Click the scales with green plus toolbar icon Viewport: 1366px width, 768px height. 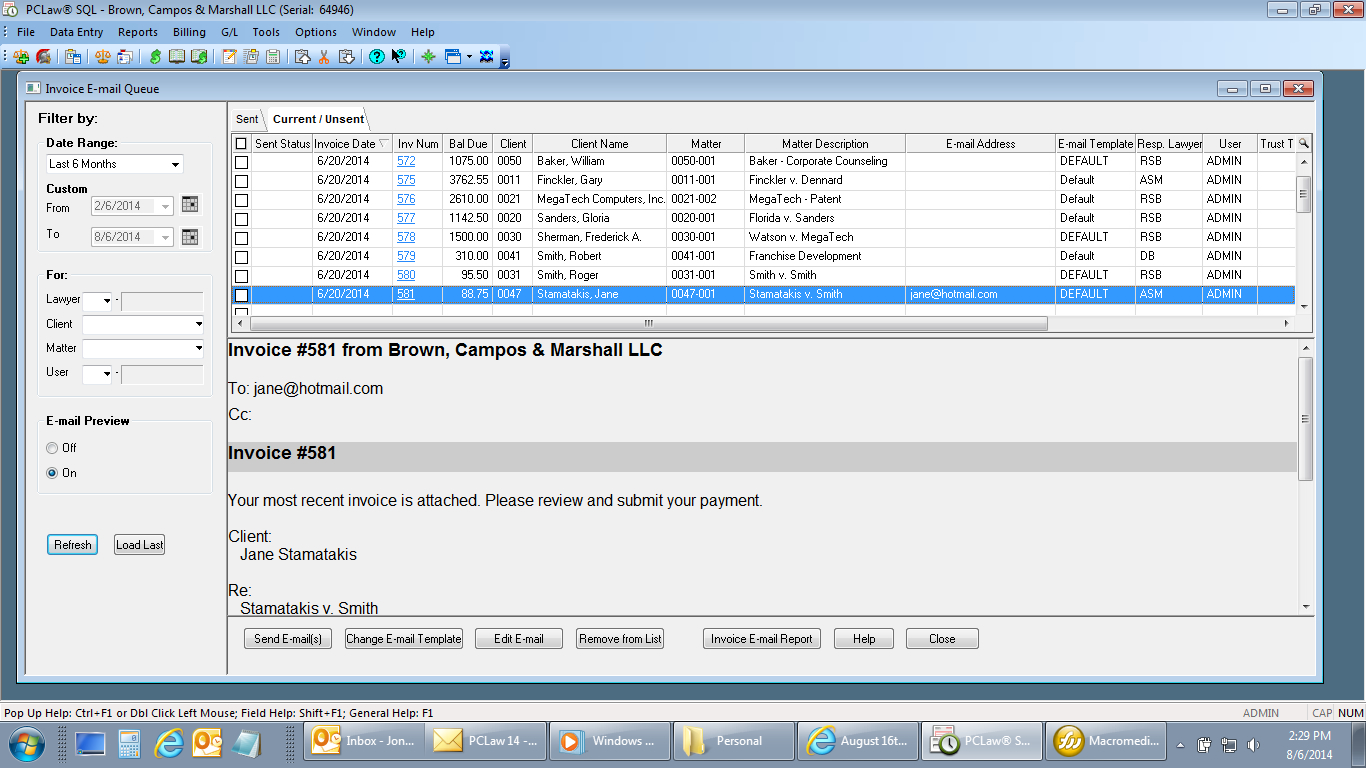[x=21, y=57]
